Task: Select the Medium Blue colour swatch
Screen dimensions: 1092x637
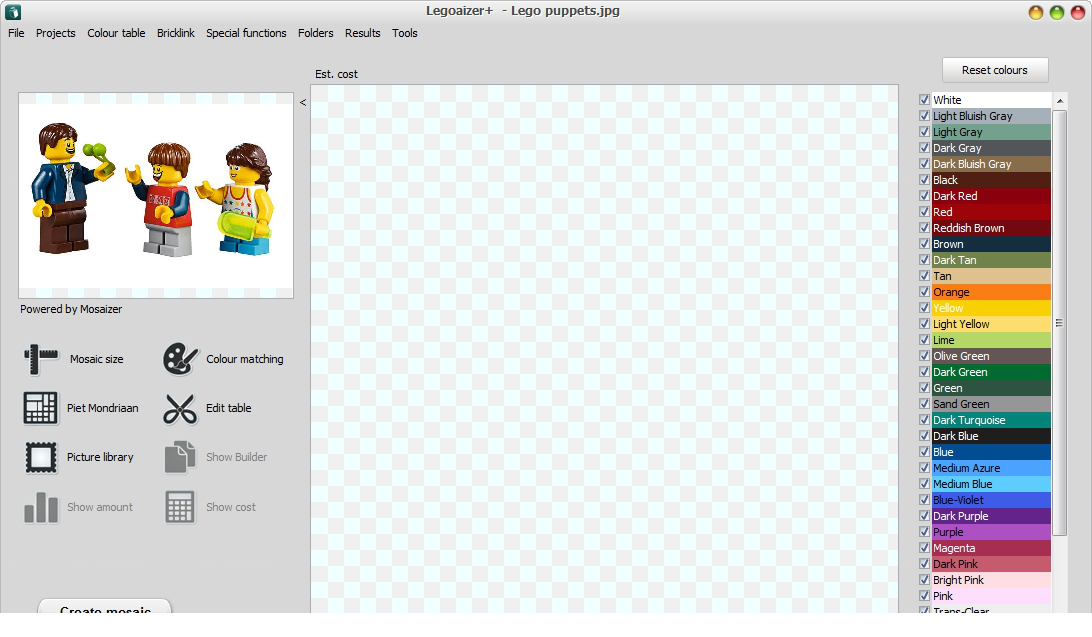Action: point(991,484)
